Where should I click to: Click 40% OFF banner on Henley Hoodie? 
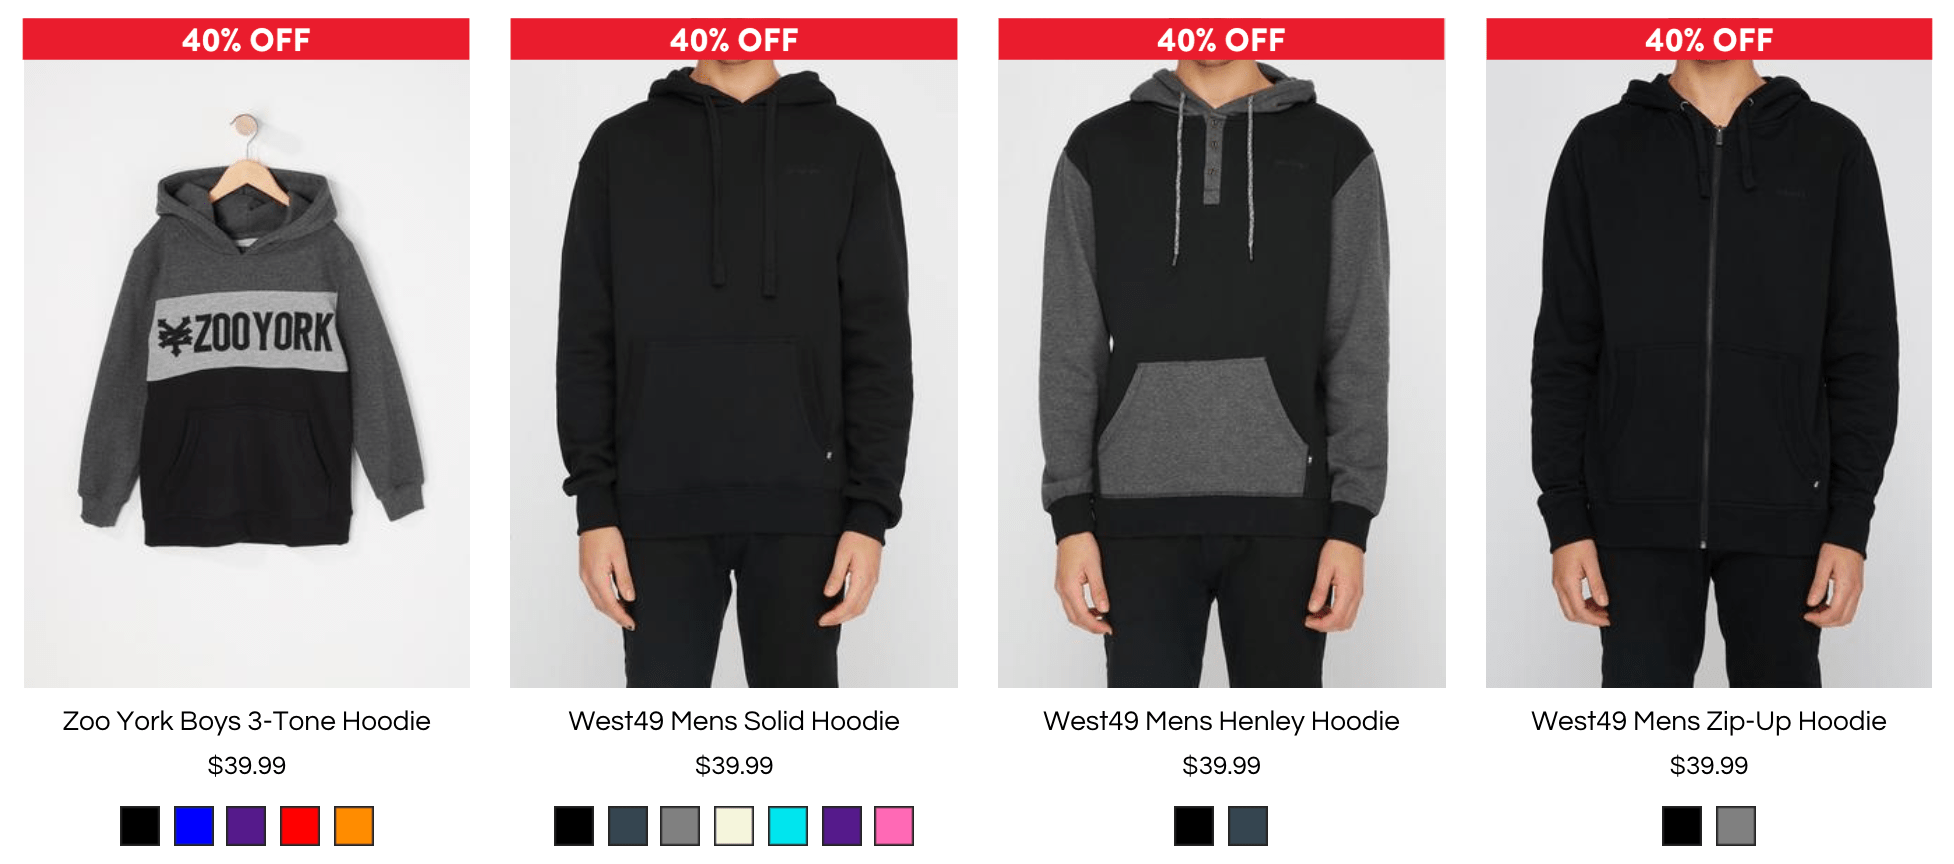[x=1221, y=39]
